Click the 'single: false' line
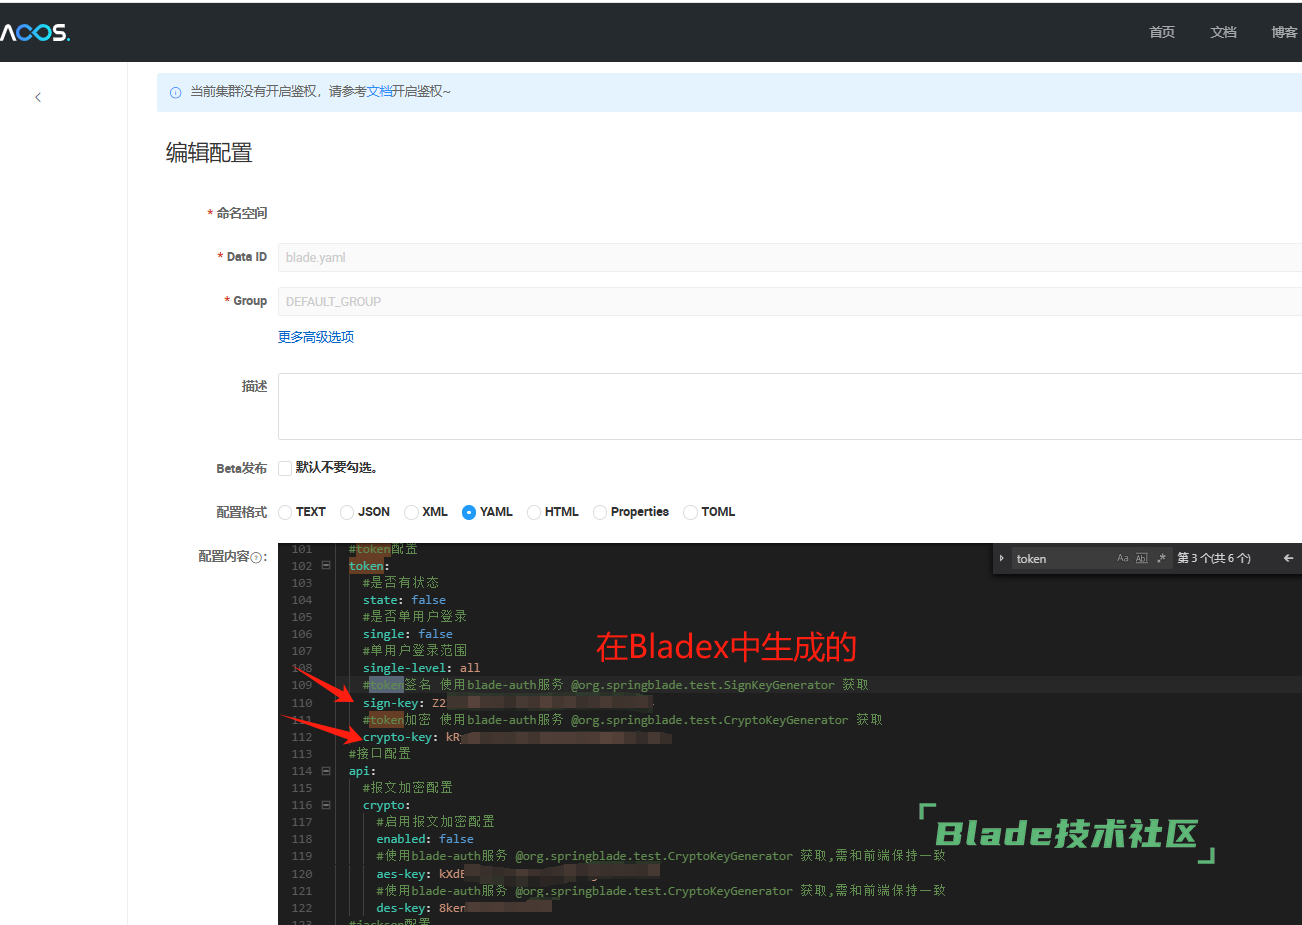The height and width of the screenshot is (925, 1302). click(x=408, y=634)
